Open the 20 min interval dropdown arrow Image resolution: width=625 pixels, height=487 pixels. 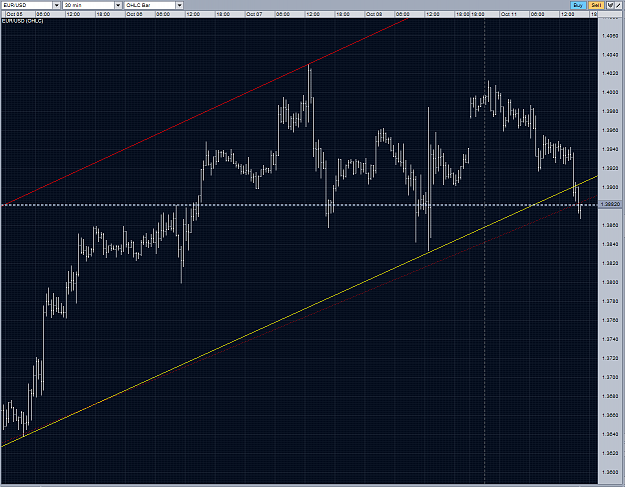tap(118, 5)
